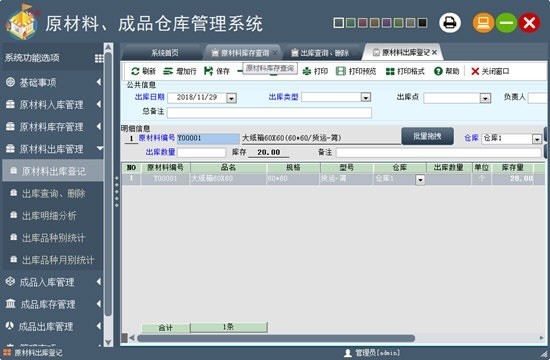
Task: Close the 原材料出库登记 tab
Action: [x=434, y=53]
